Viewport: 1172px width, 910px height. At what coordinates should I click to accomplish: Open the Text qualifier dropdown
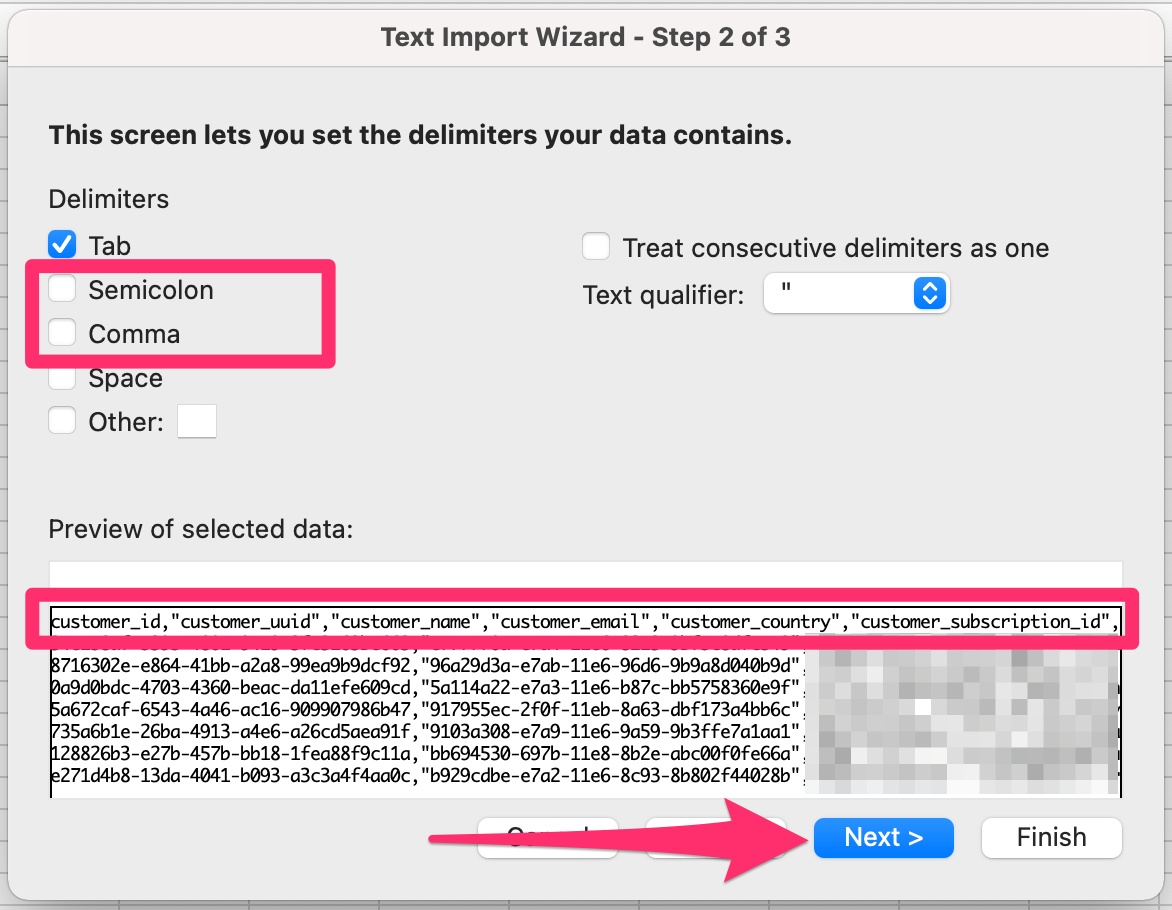[x=856, y=293]
